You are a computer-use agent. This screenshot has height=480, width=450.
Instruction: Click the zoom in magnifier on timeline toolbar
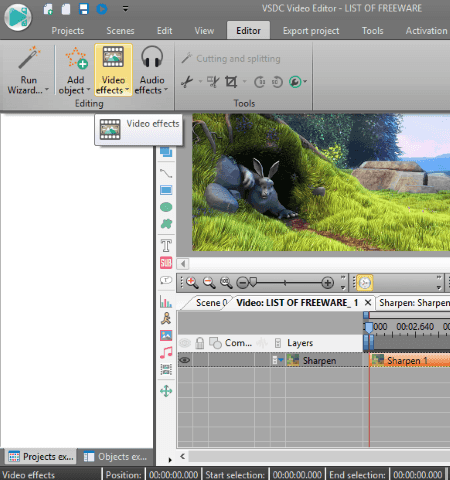[x=192, y=283]
